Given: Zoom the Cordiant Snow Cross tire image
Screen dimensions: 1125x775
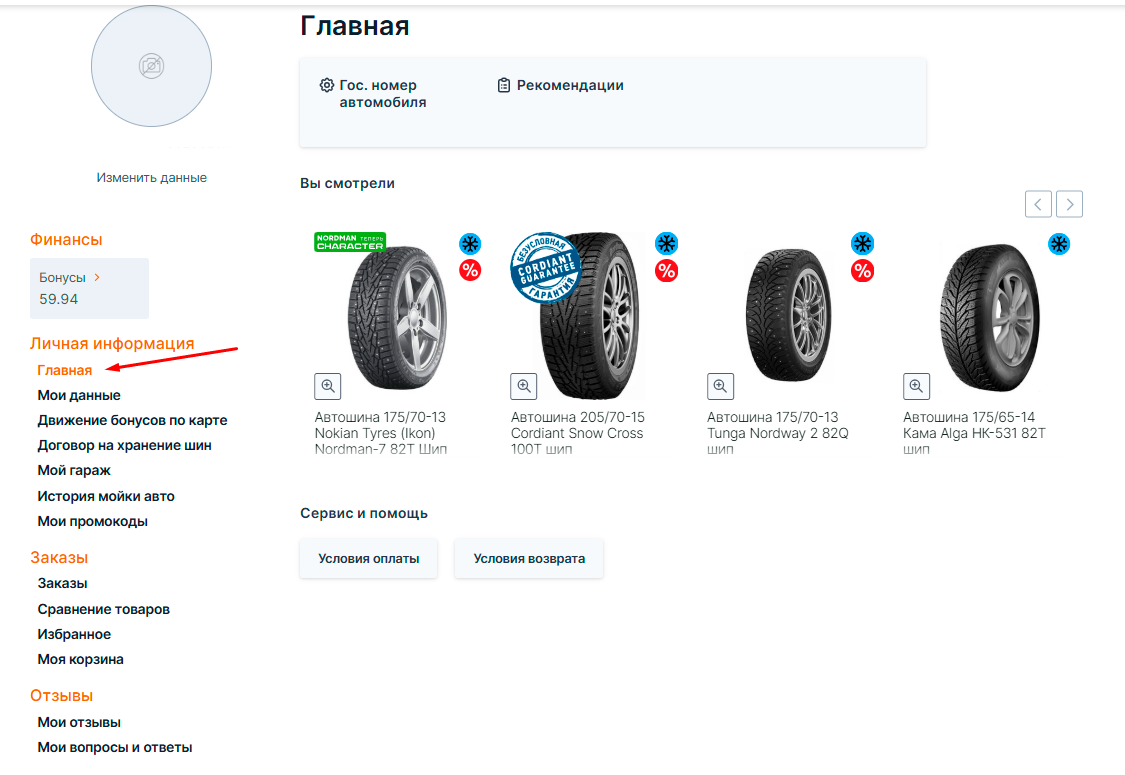Looking at the screenshot, I should [x=524, y=386].
